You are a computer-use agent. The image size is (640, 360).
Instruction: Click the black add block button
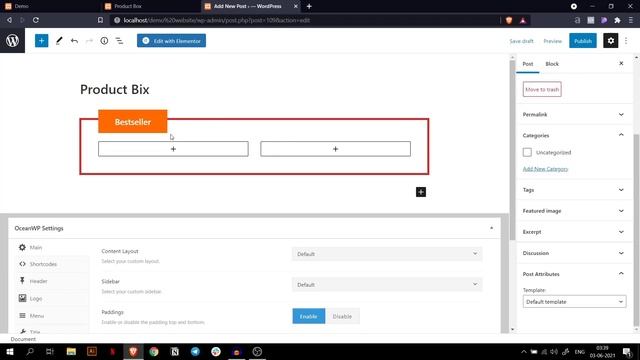(421, 192)
